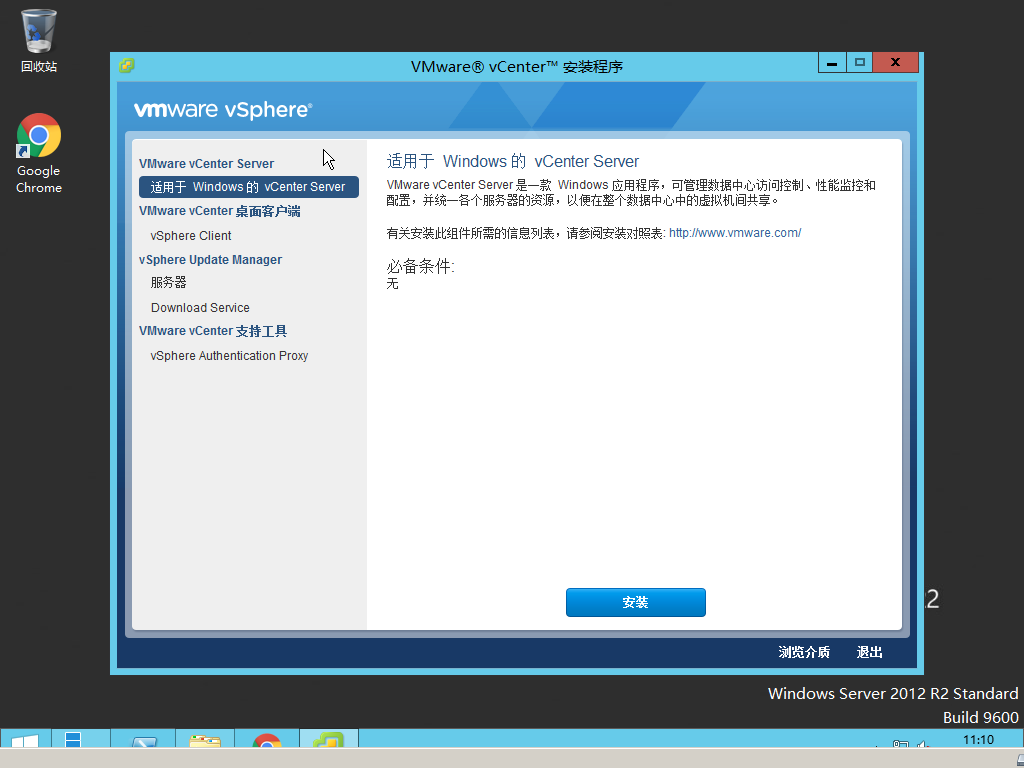The width and height of the screenshot is (1024, 768).
Task: Open Recycle Bin desktop icon
Action: coord(39,40)
